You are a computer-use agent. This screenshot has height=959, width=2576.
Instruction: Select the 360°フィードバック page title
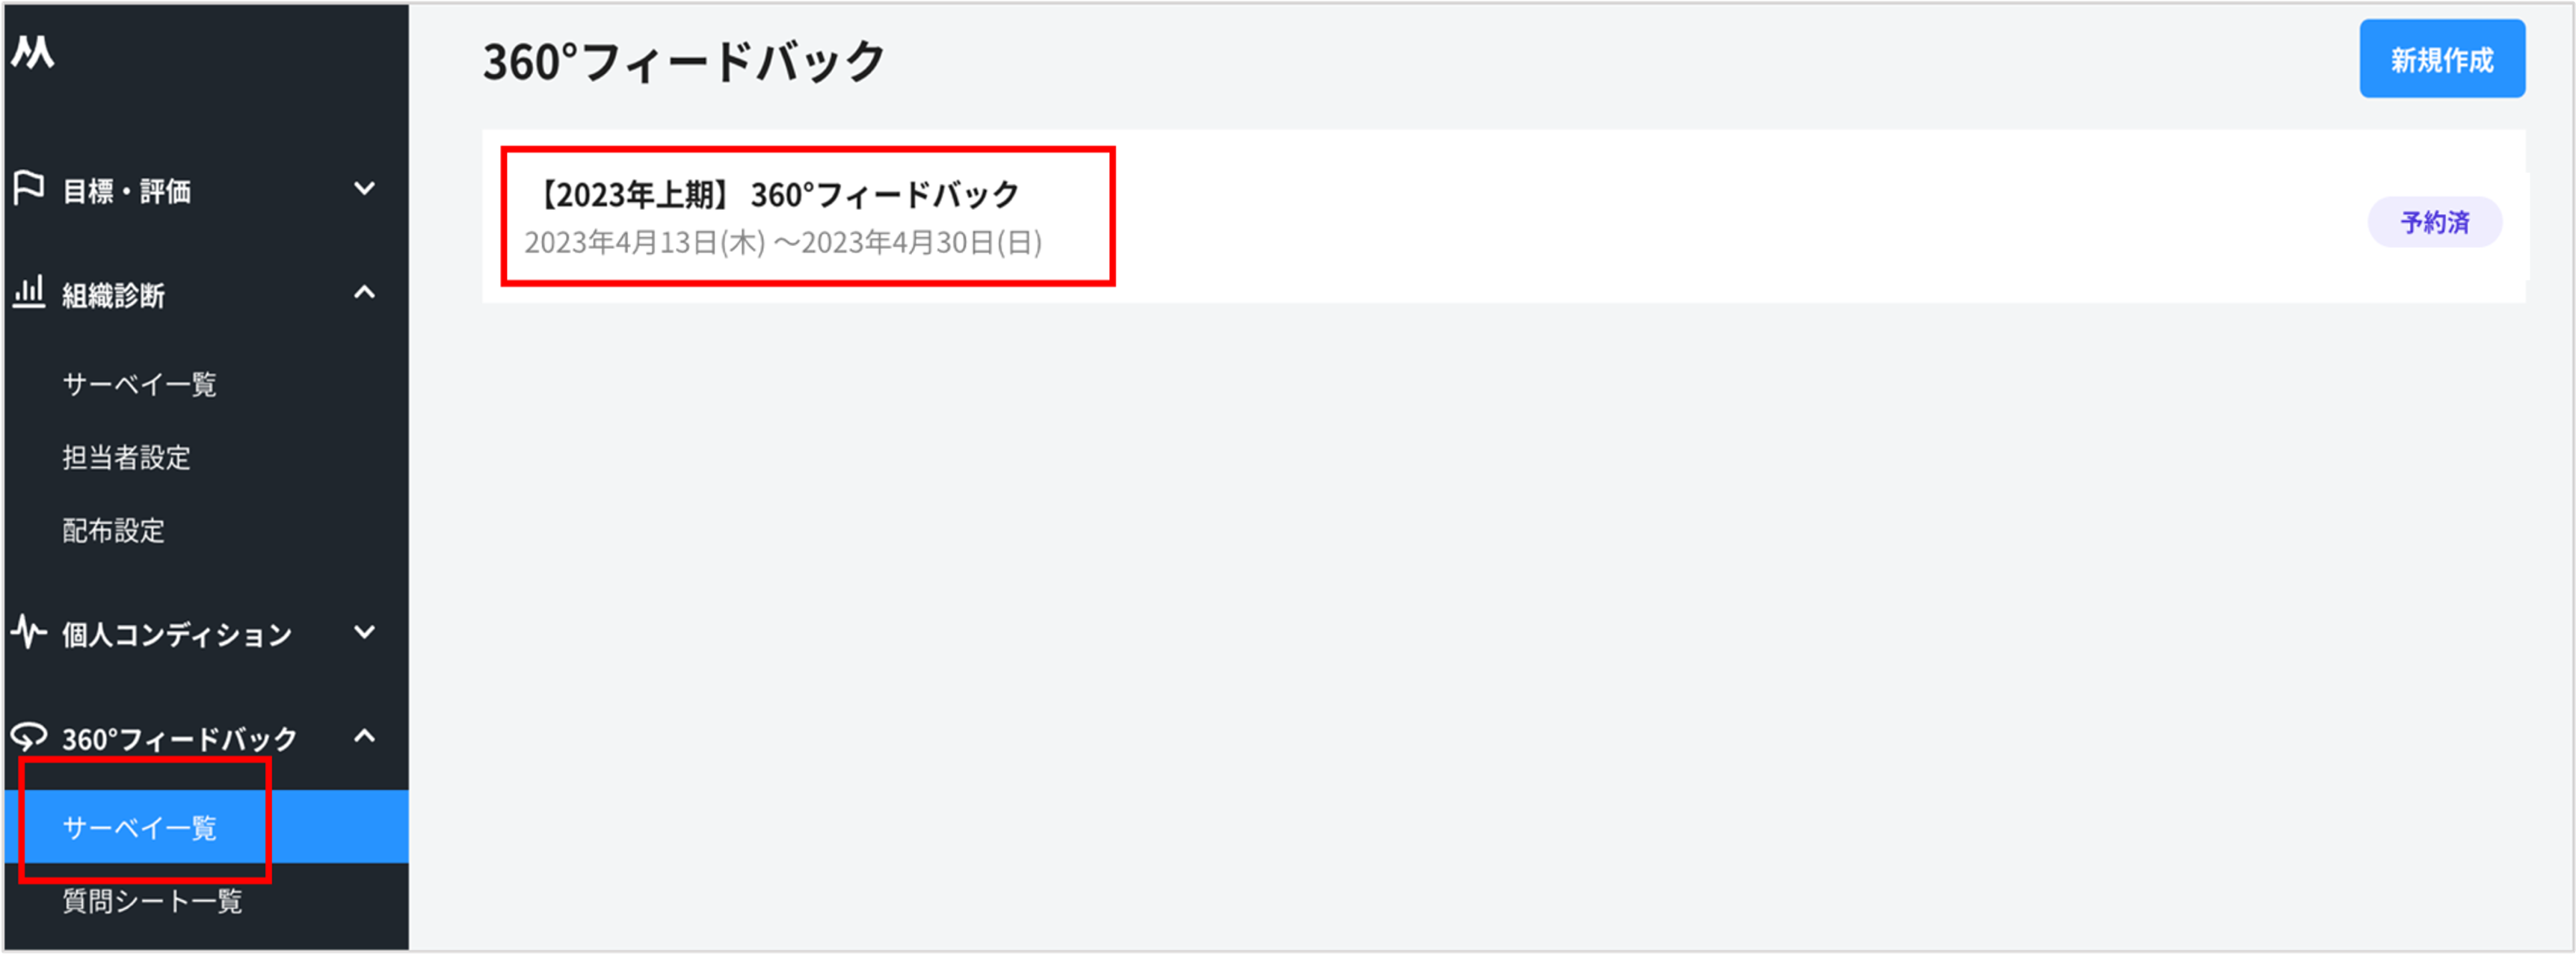click(x=683, y=61)
